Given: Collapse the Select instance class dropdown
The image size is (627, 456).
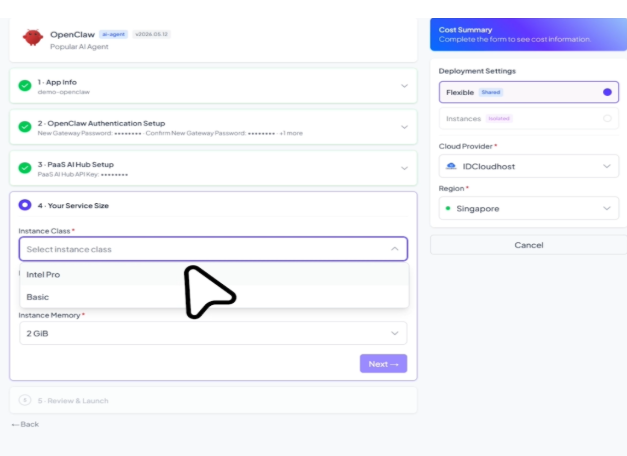Looking at the screenshot, I should pyautogui.click(x=213, y=249).
